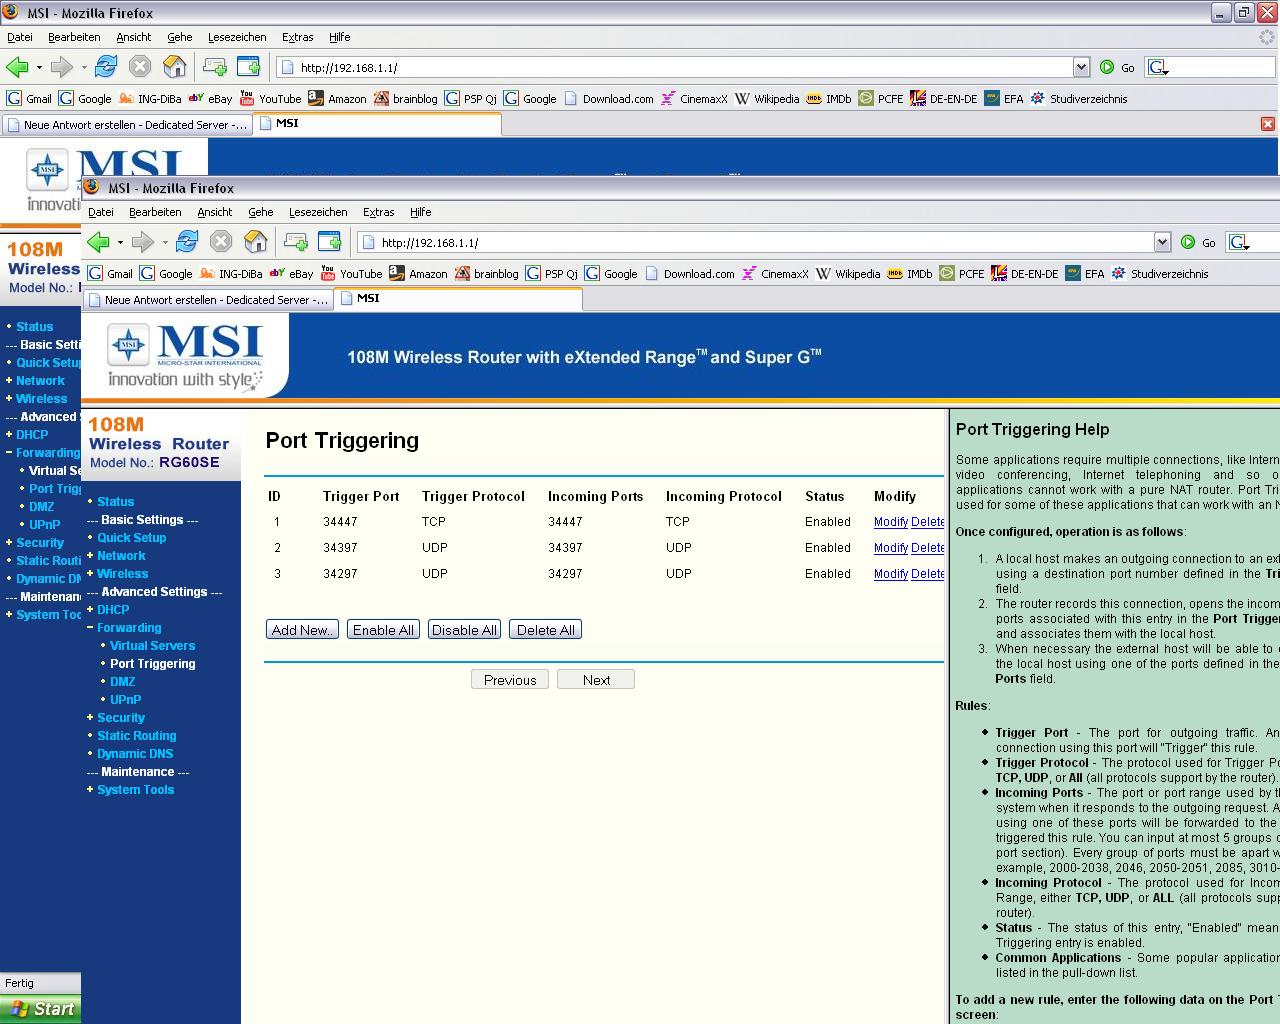Image resolution: width=1280 pixels, height=1024 pixels.
Task: Click Enable All button
Action: 383,629
